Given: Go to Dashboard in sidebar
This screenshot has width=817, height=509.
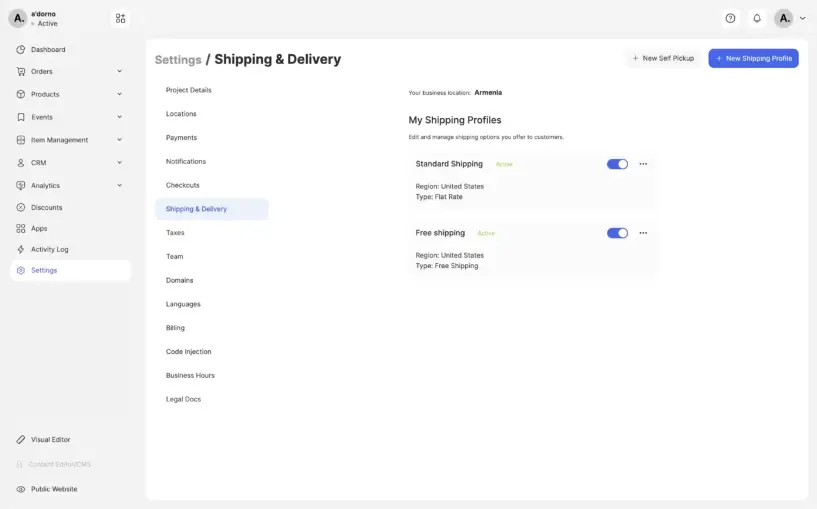Looking at the screenshot, I should pos(48,49).
